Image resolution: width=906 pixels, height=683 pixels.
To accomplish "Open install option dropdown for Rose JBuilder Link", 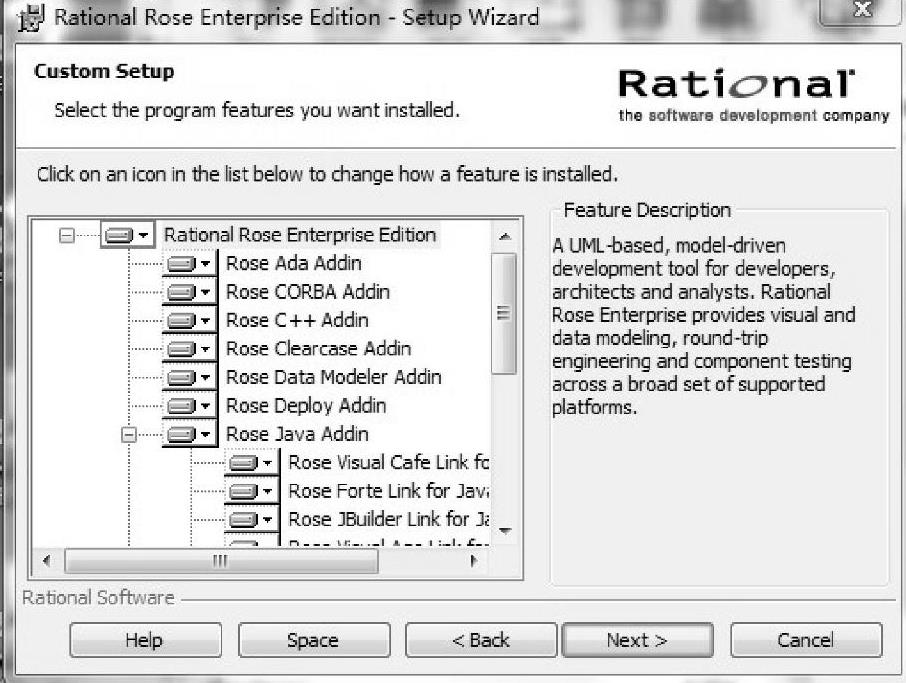I will (252, 519).
